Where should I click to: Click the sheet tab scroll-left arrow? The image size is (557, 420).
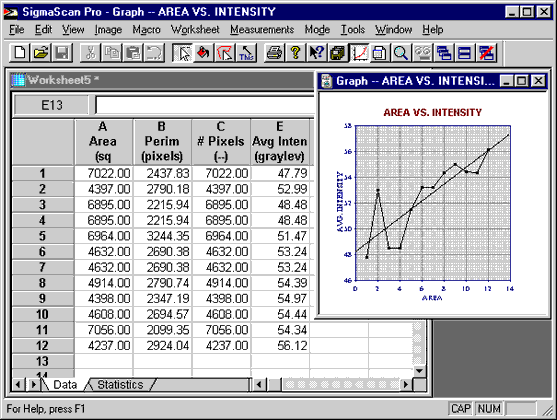pos(18,384)
